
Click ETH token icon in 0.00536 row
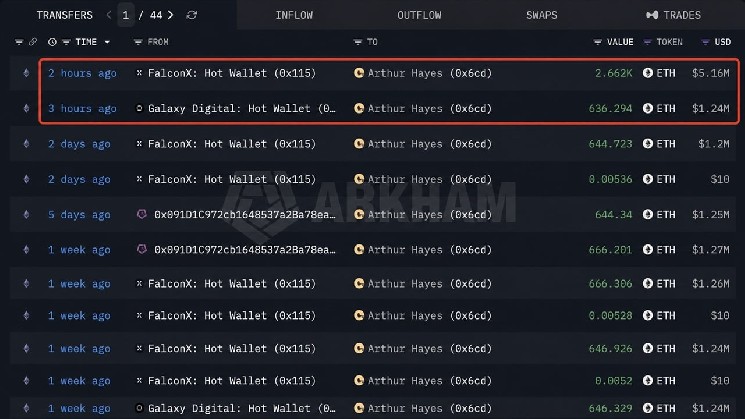click(x=648, y=179)
